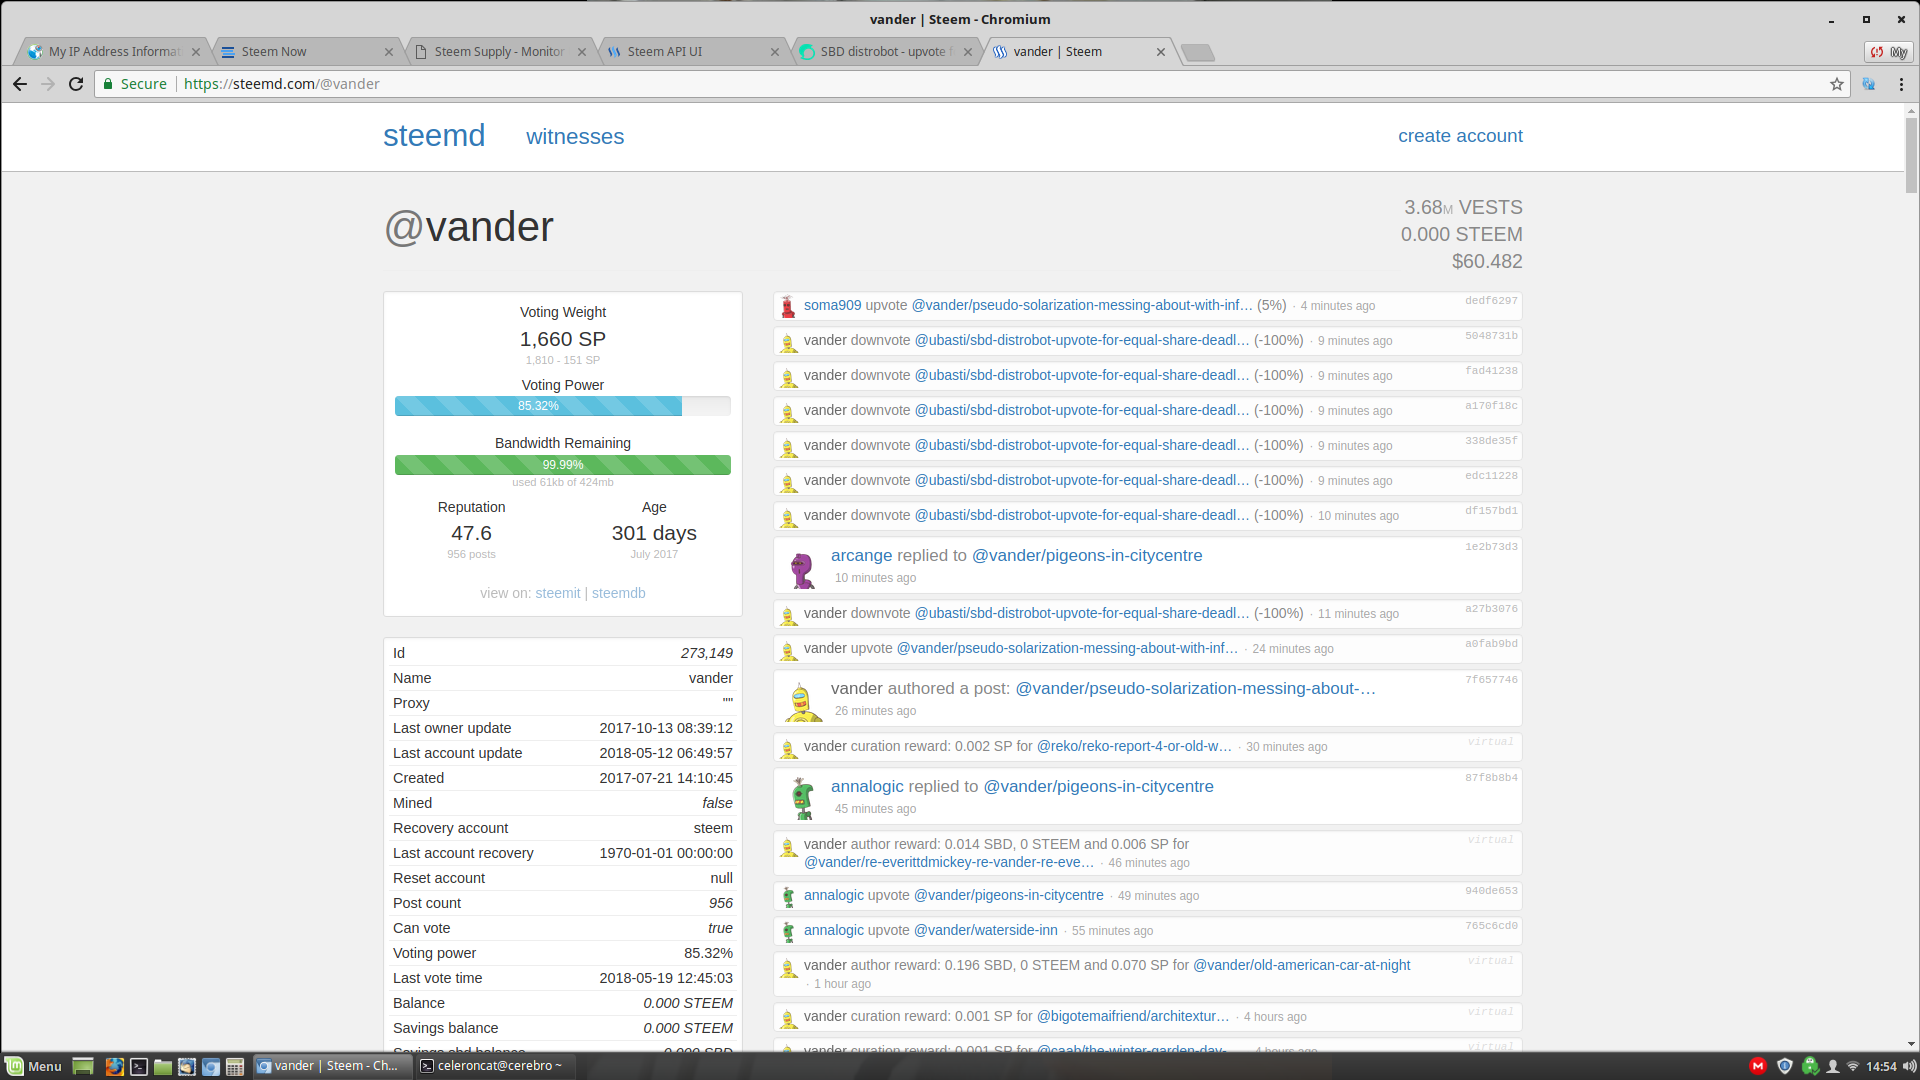Click the steemd logo link
Image resolution: width=1920 pixels, height=1080 pixels.
pyautogui.click(x=434, y=136)
